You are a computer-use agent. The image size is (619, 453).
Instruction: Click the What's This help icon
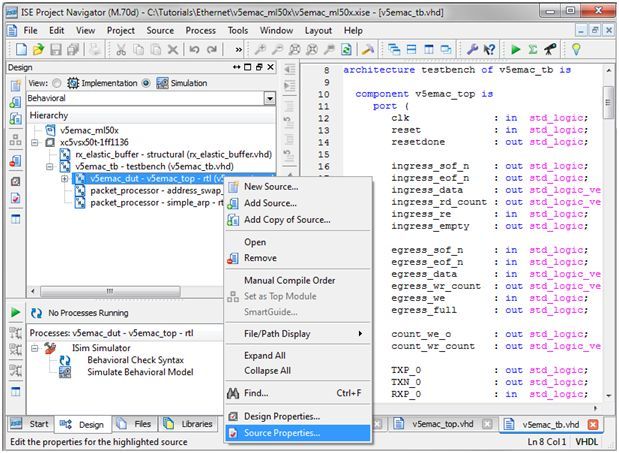(489, 49)
